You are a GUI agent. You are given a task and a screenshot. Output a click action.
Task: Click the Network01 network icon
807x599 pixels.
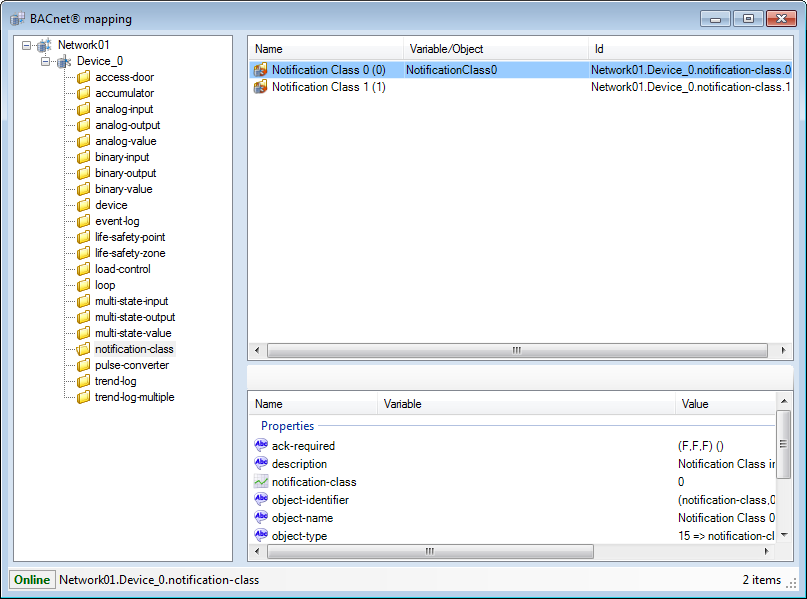[45, 45]
